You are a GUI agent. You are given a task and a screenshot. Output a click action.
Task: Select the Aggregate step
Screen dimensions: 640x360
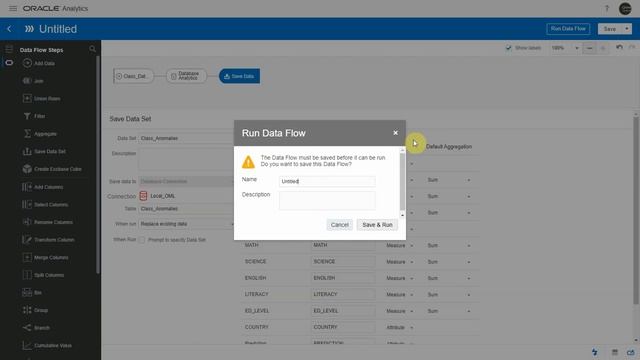coord(40,134)
